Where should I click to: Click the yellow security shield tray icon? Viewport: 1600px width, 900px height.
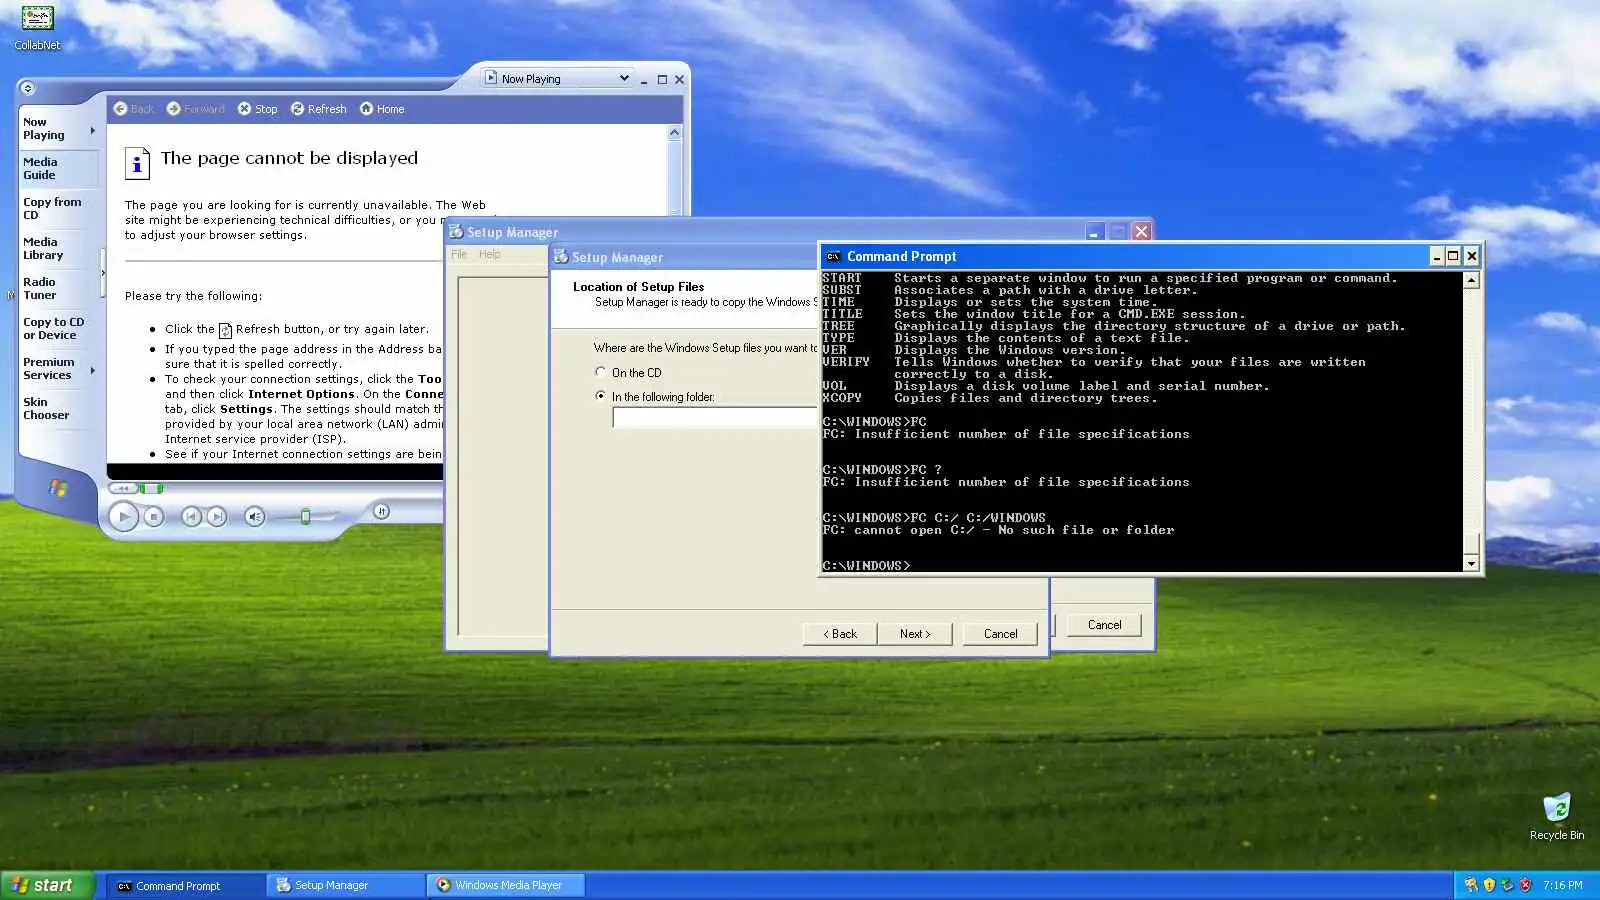point(1489,885)
